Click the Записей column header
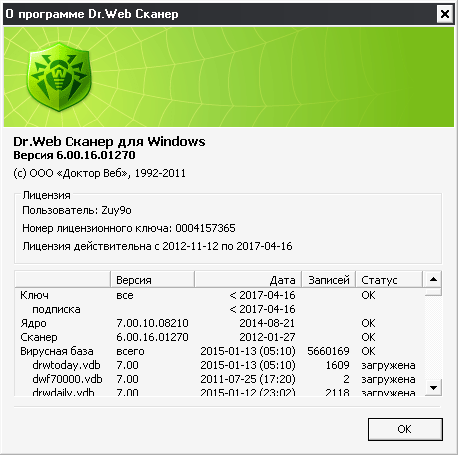 pyautogui.click(x=329, y=280)
